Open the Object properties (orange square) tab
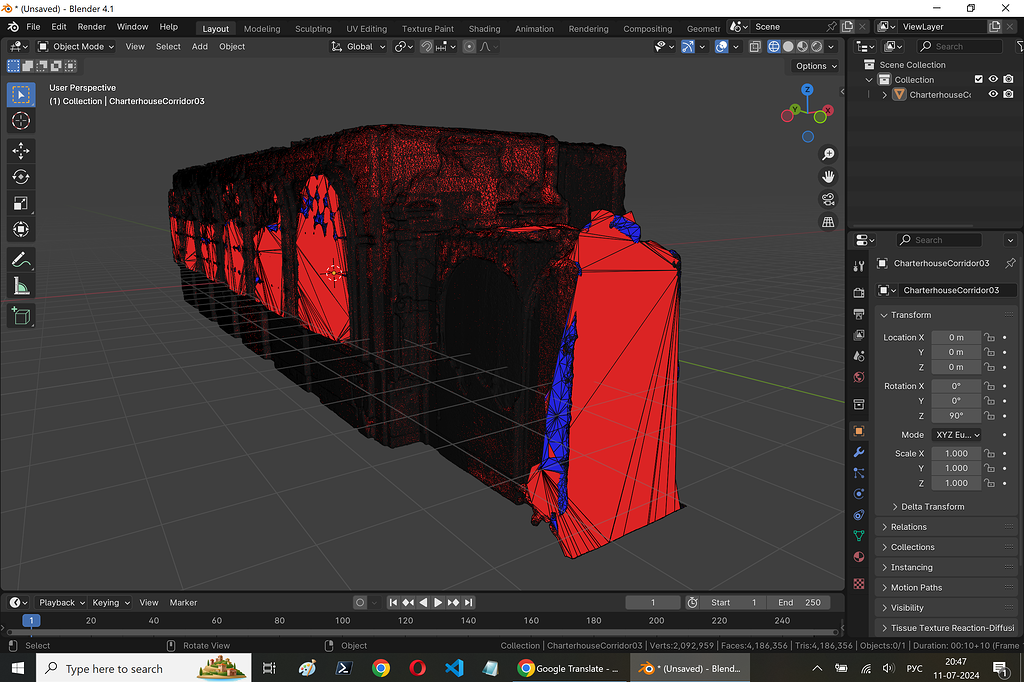The height and width of the screenshot is (682, 1024). 858,431
